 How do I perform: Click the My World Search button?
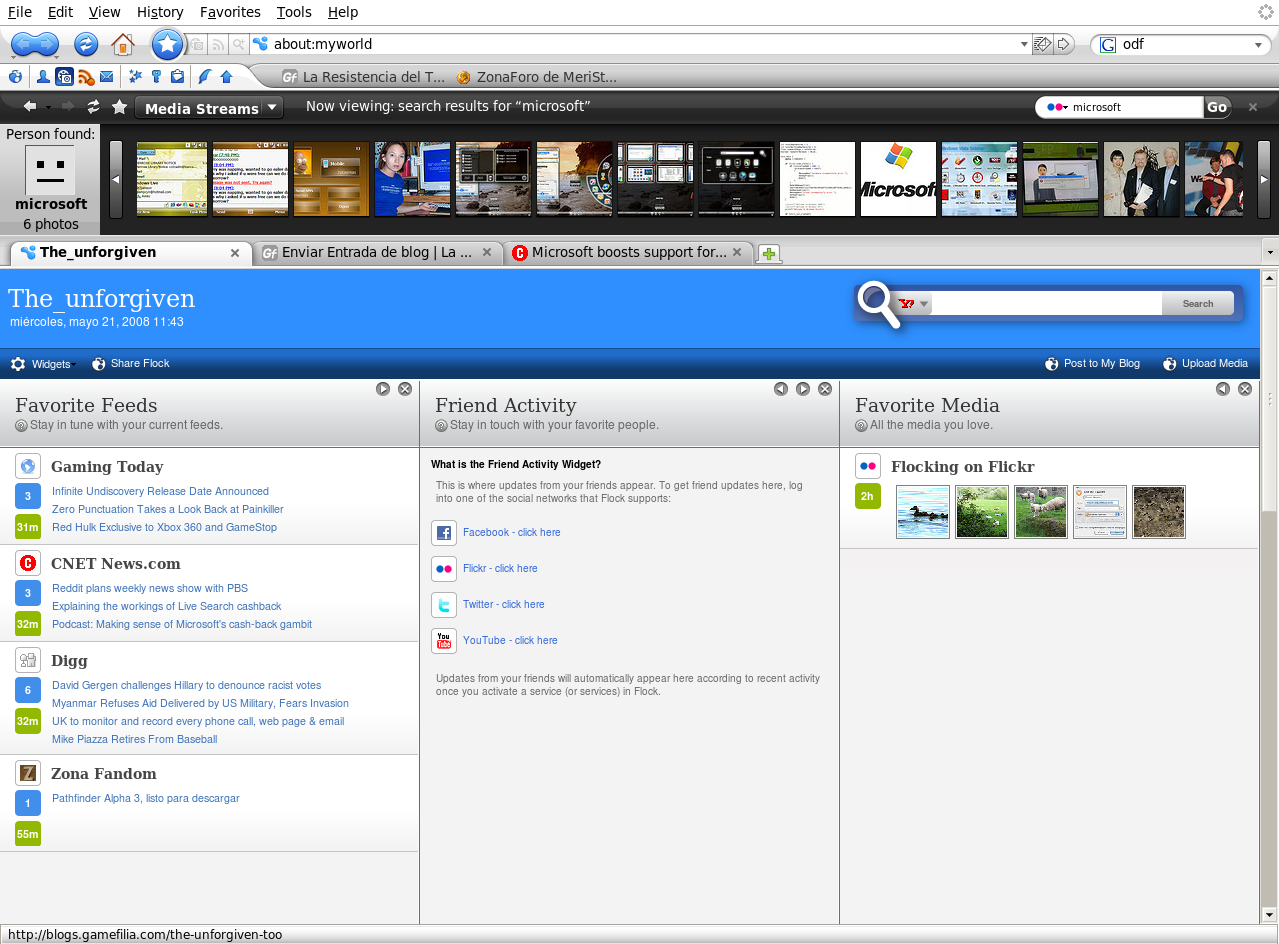[1198, 304]
